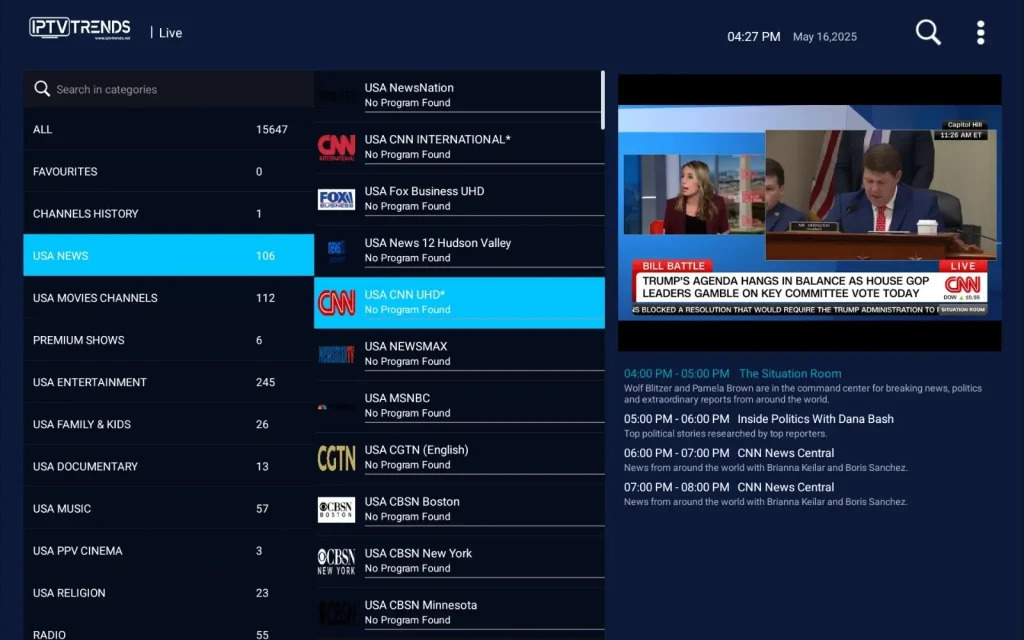The image size is (1024, 640).
Task: Click the Newsmax TV channel logo
Action: (x=336, y=355)
